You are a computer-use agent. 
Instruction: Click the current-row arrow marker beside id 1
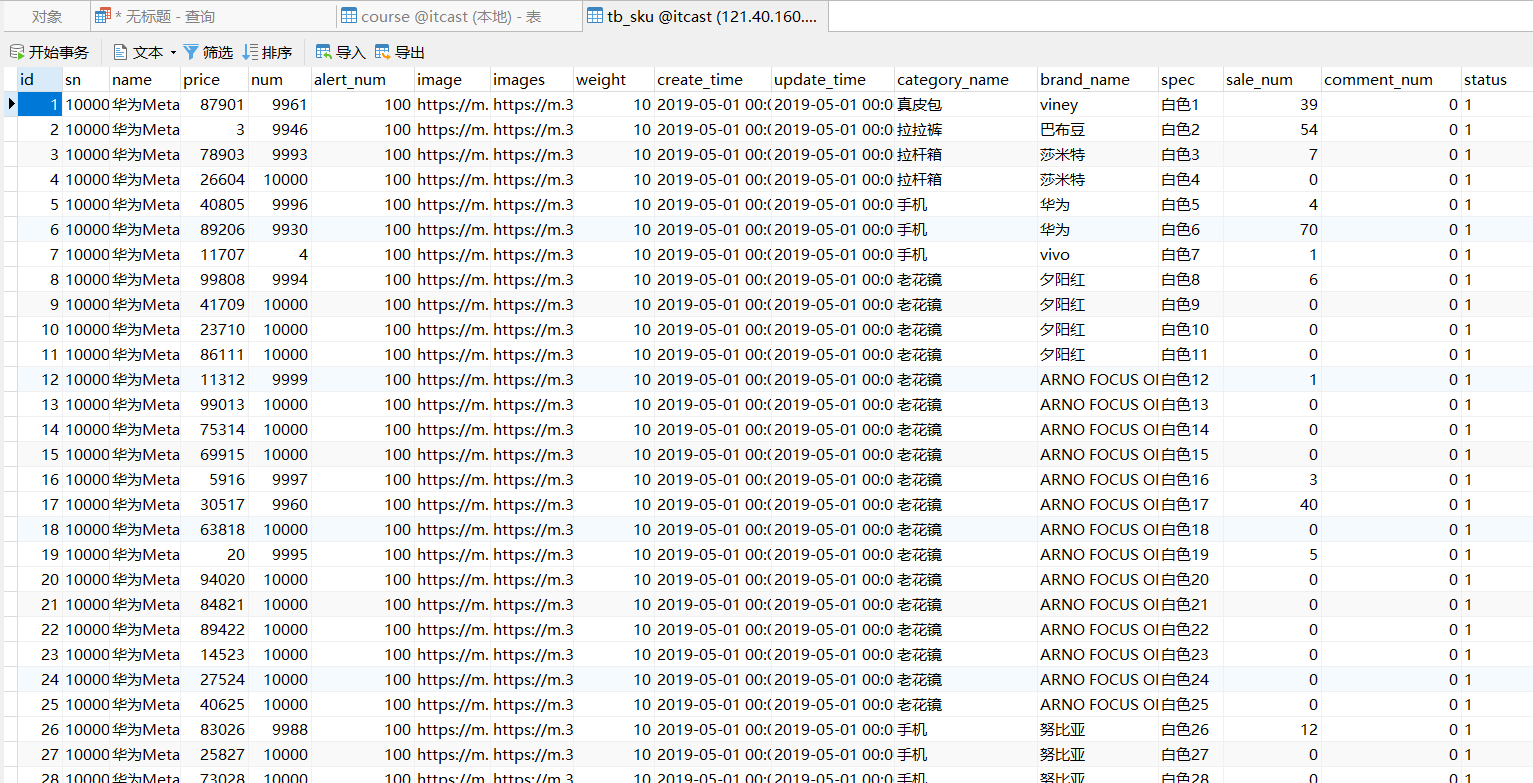tap(10, 104)
